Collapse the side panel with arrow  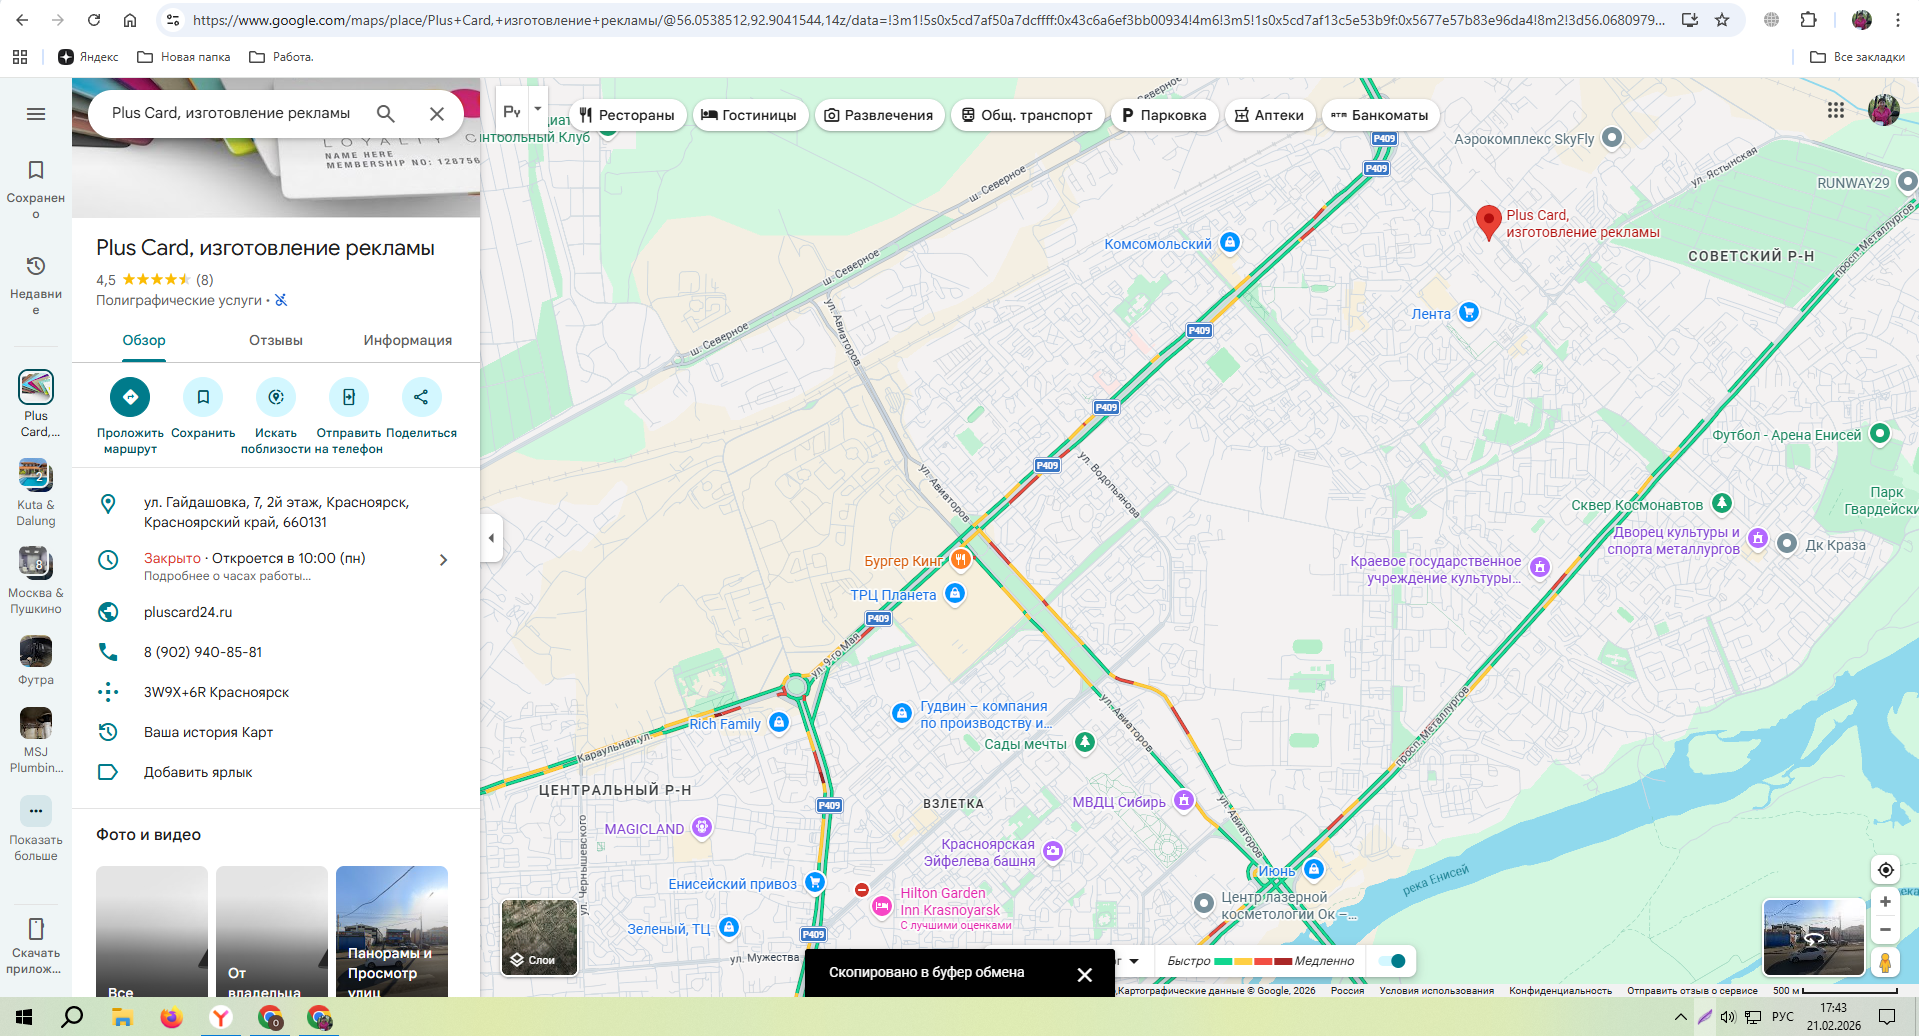coord(491,538)
